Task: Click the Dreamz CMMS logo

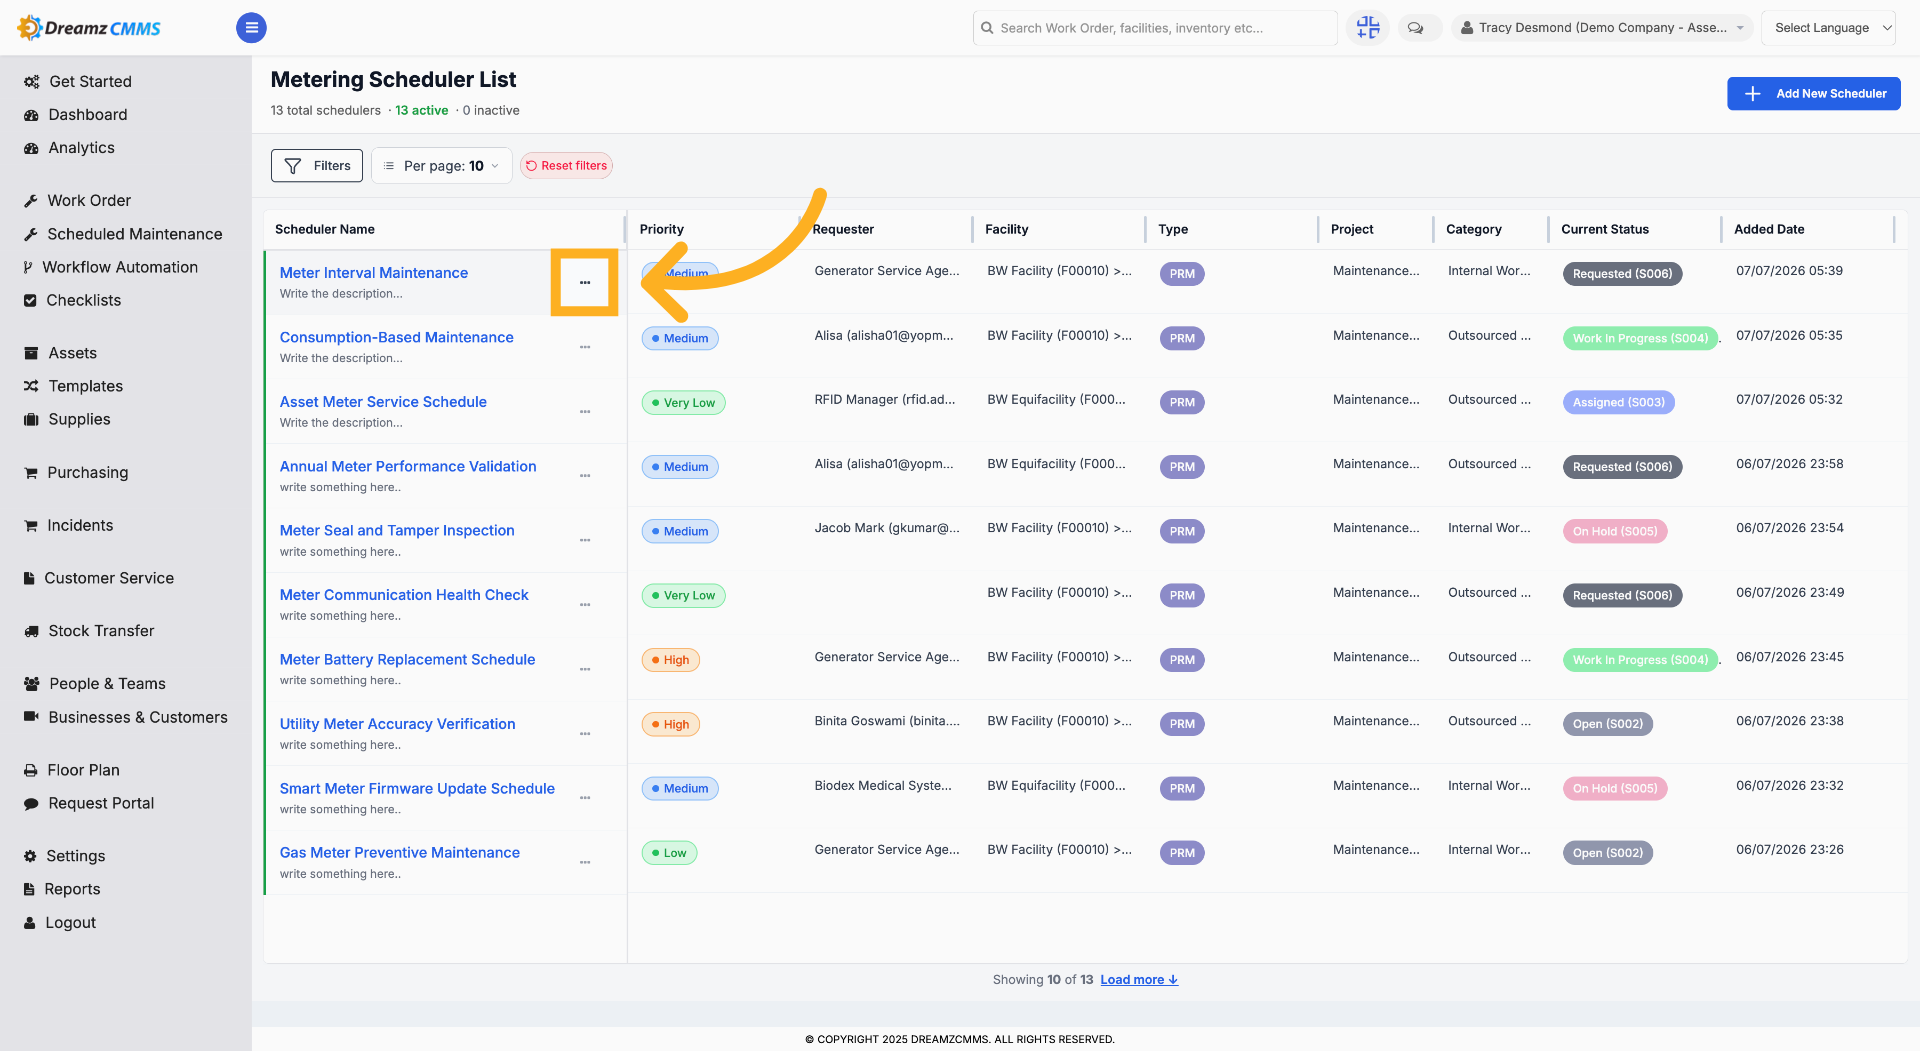Action: [90, 28]
